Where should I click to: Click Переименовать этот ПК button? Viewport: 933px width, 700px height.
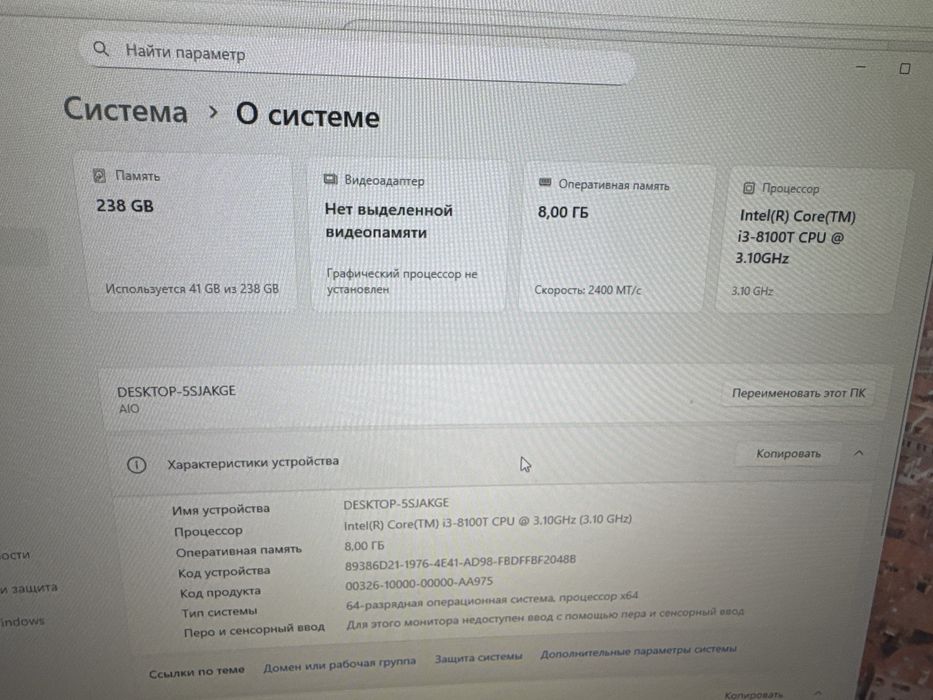[797, 393]
